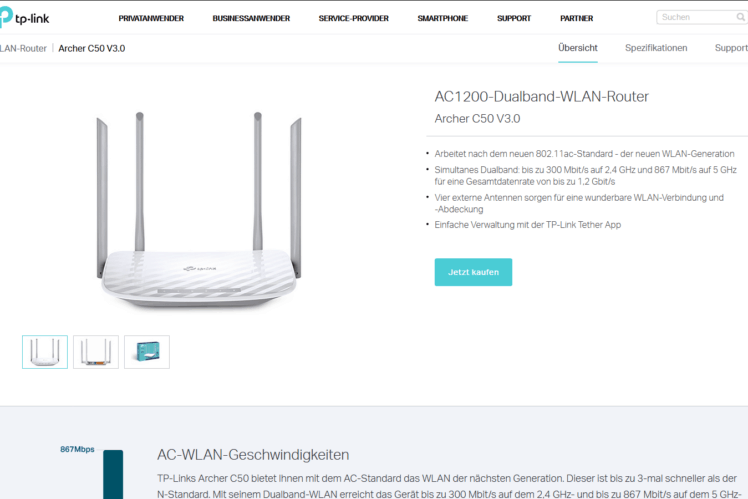
Task: Open the Businessanwender menu
Action: click(251, 18)
